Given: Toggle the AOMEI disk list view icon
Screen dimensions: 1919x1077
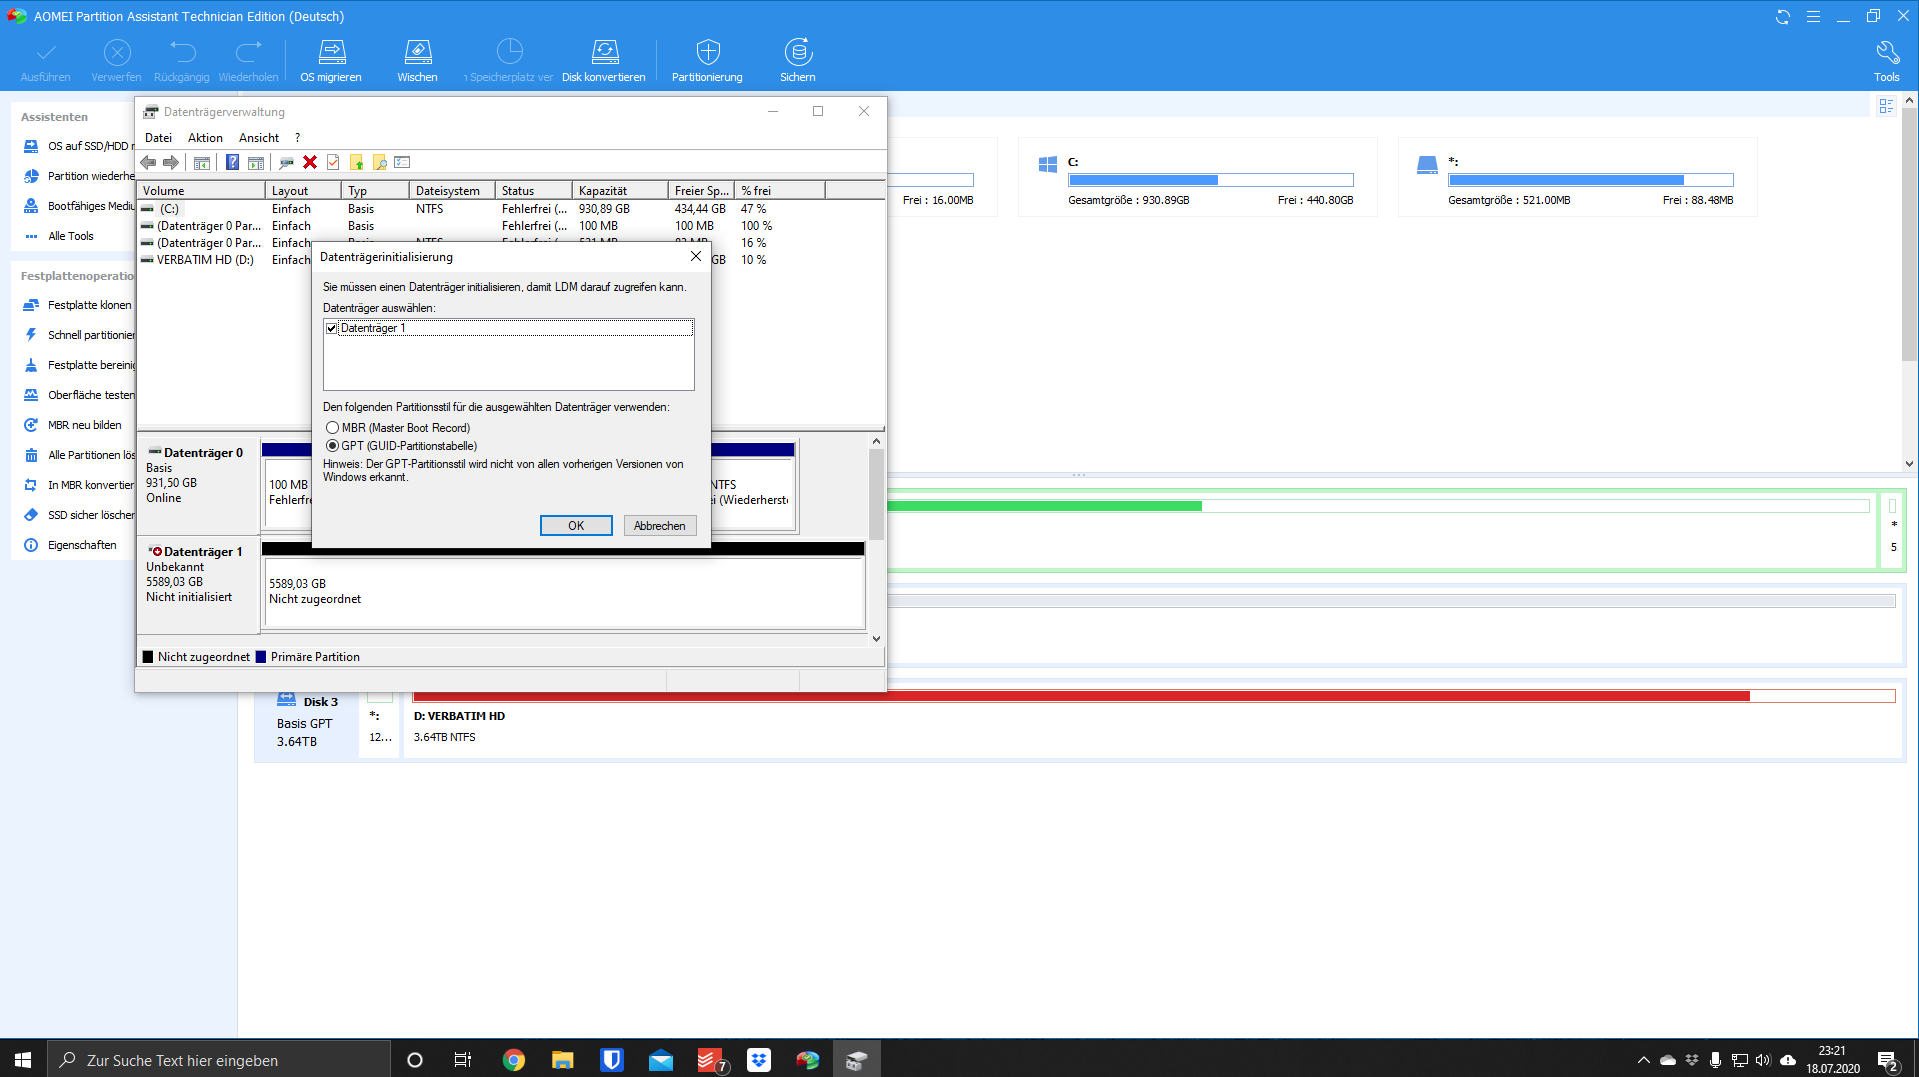Looking at the screenshot, I should pos(1886,106).
